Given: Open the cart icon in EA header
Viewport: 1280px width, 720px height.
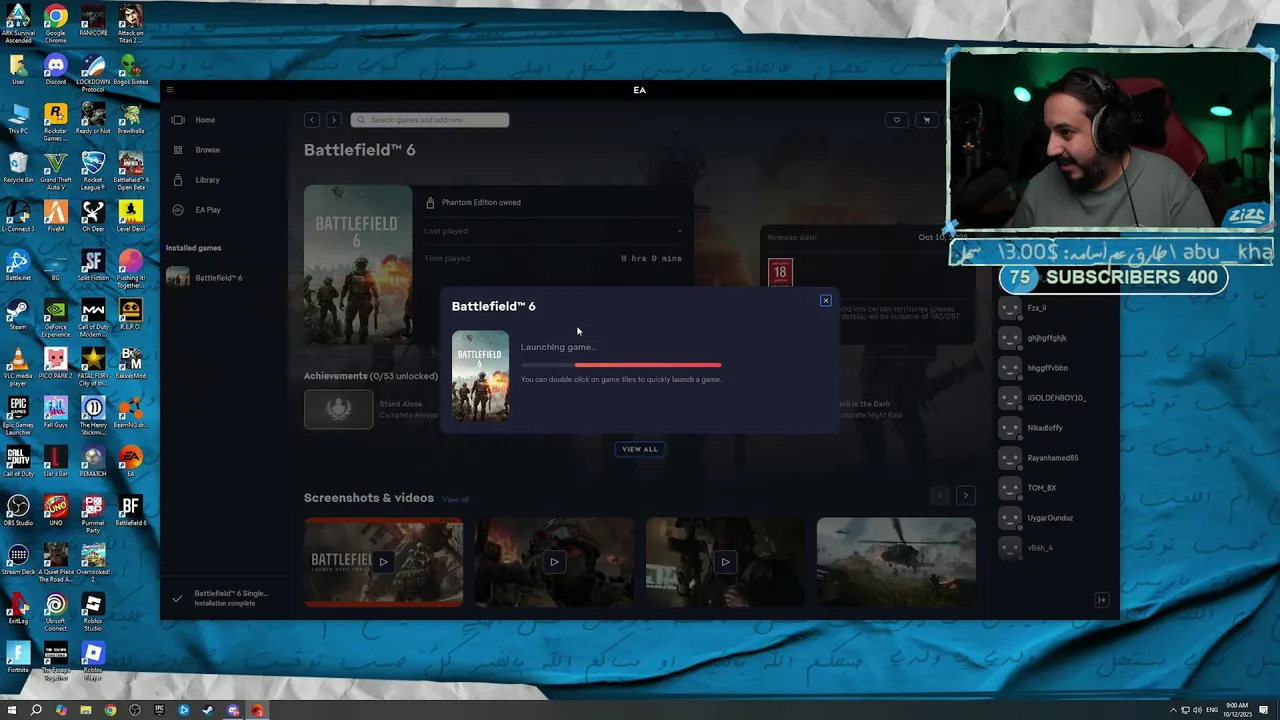Looking at the screenshot, I should pyautogui.click(x=926, y=120).
